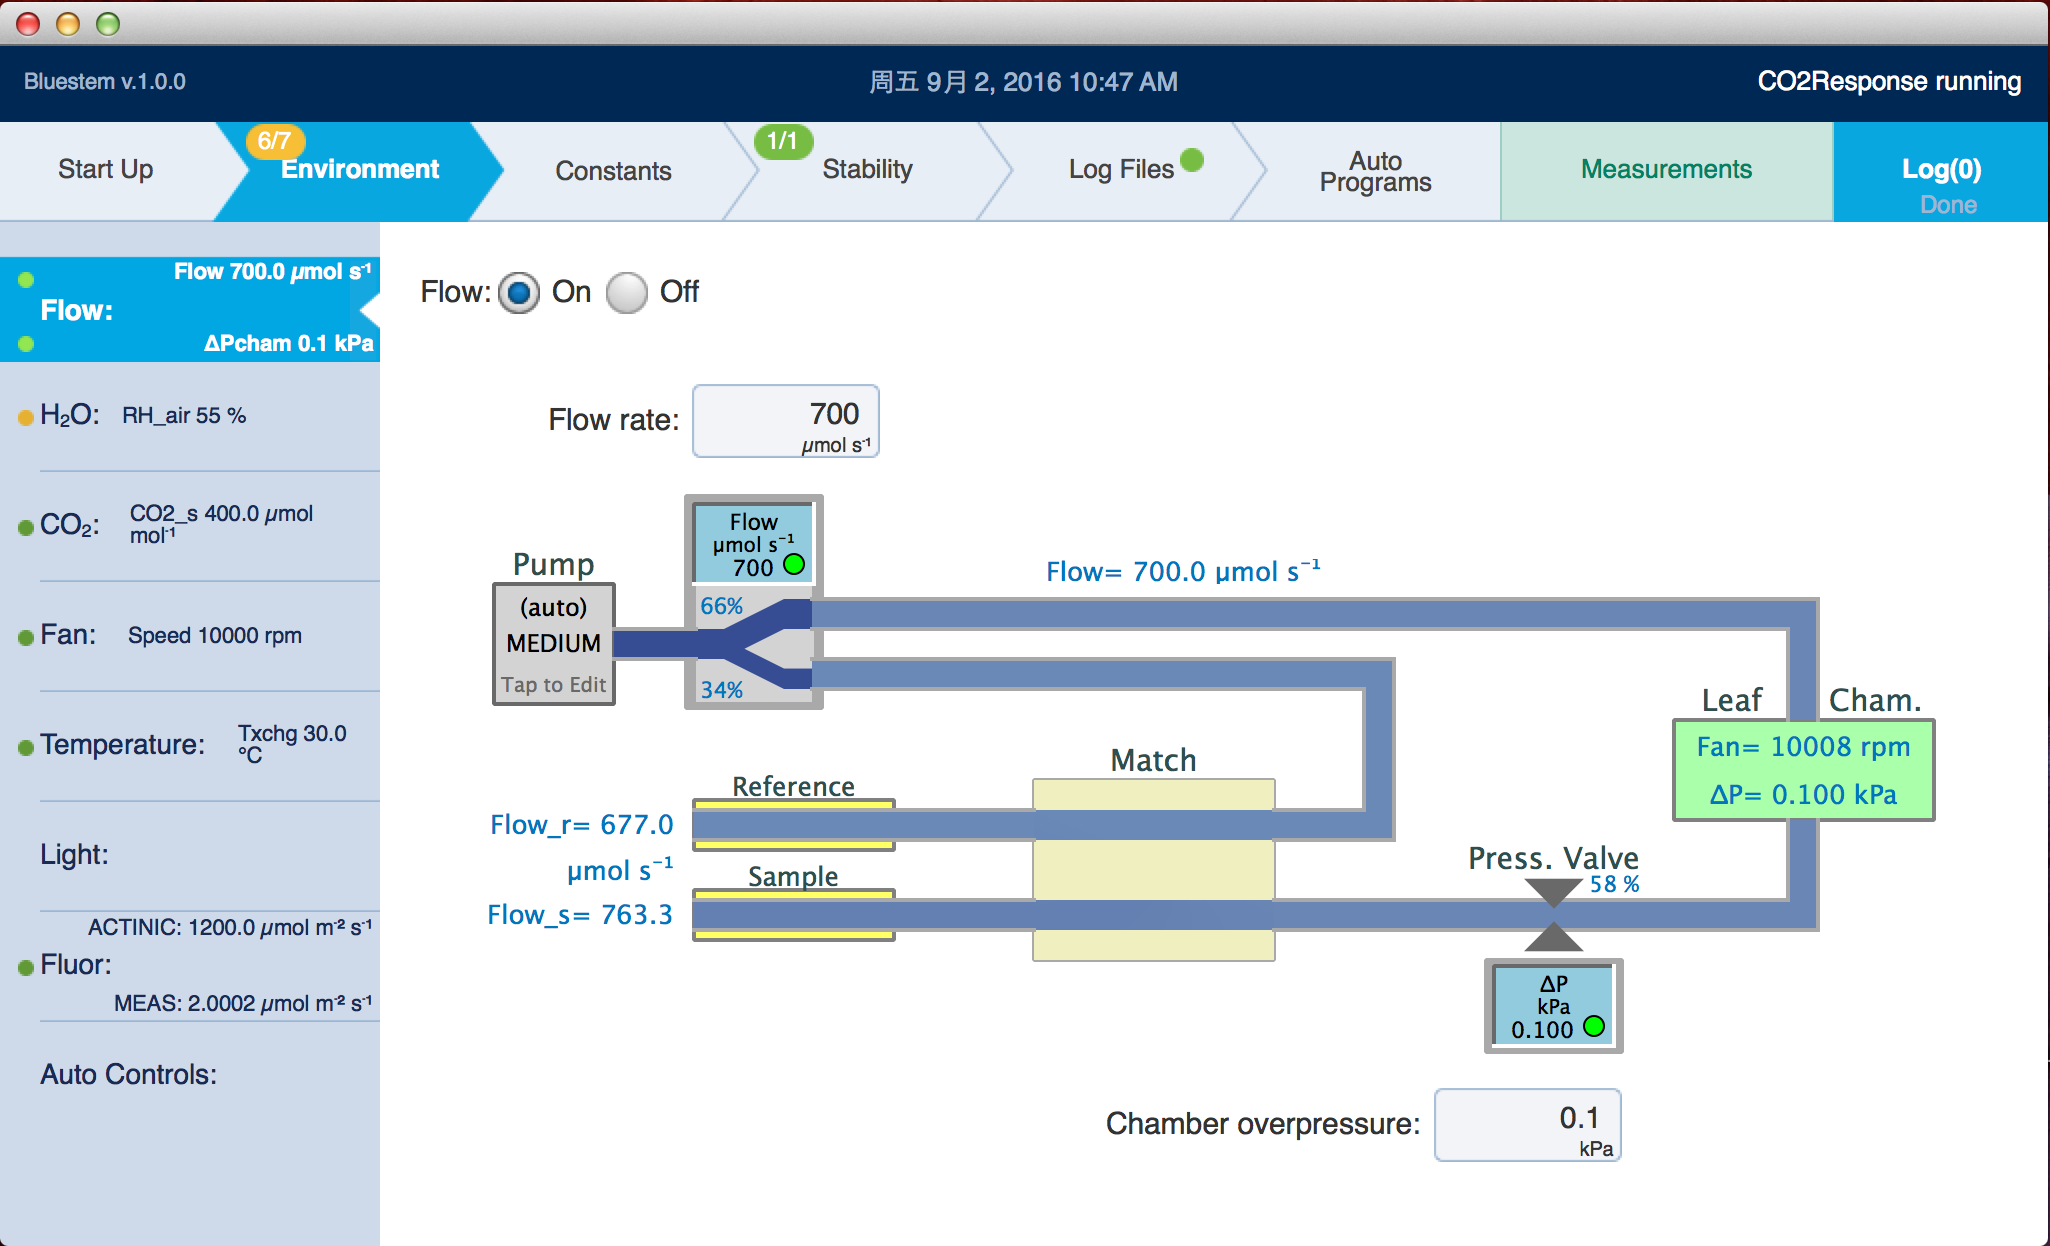Click the CO2 status indicator icon
Screen dimensions: 2050x1246
point(19,518)
